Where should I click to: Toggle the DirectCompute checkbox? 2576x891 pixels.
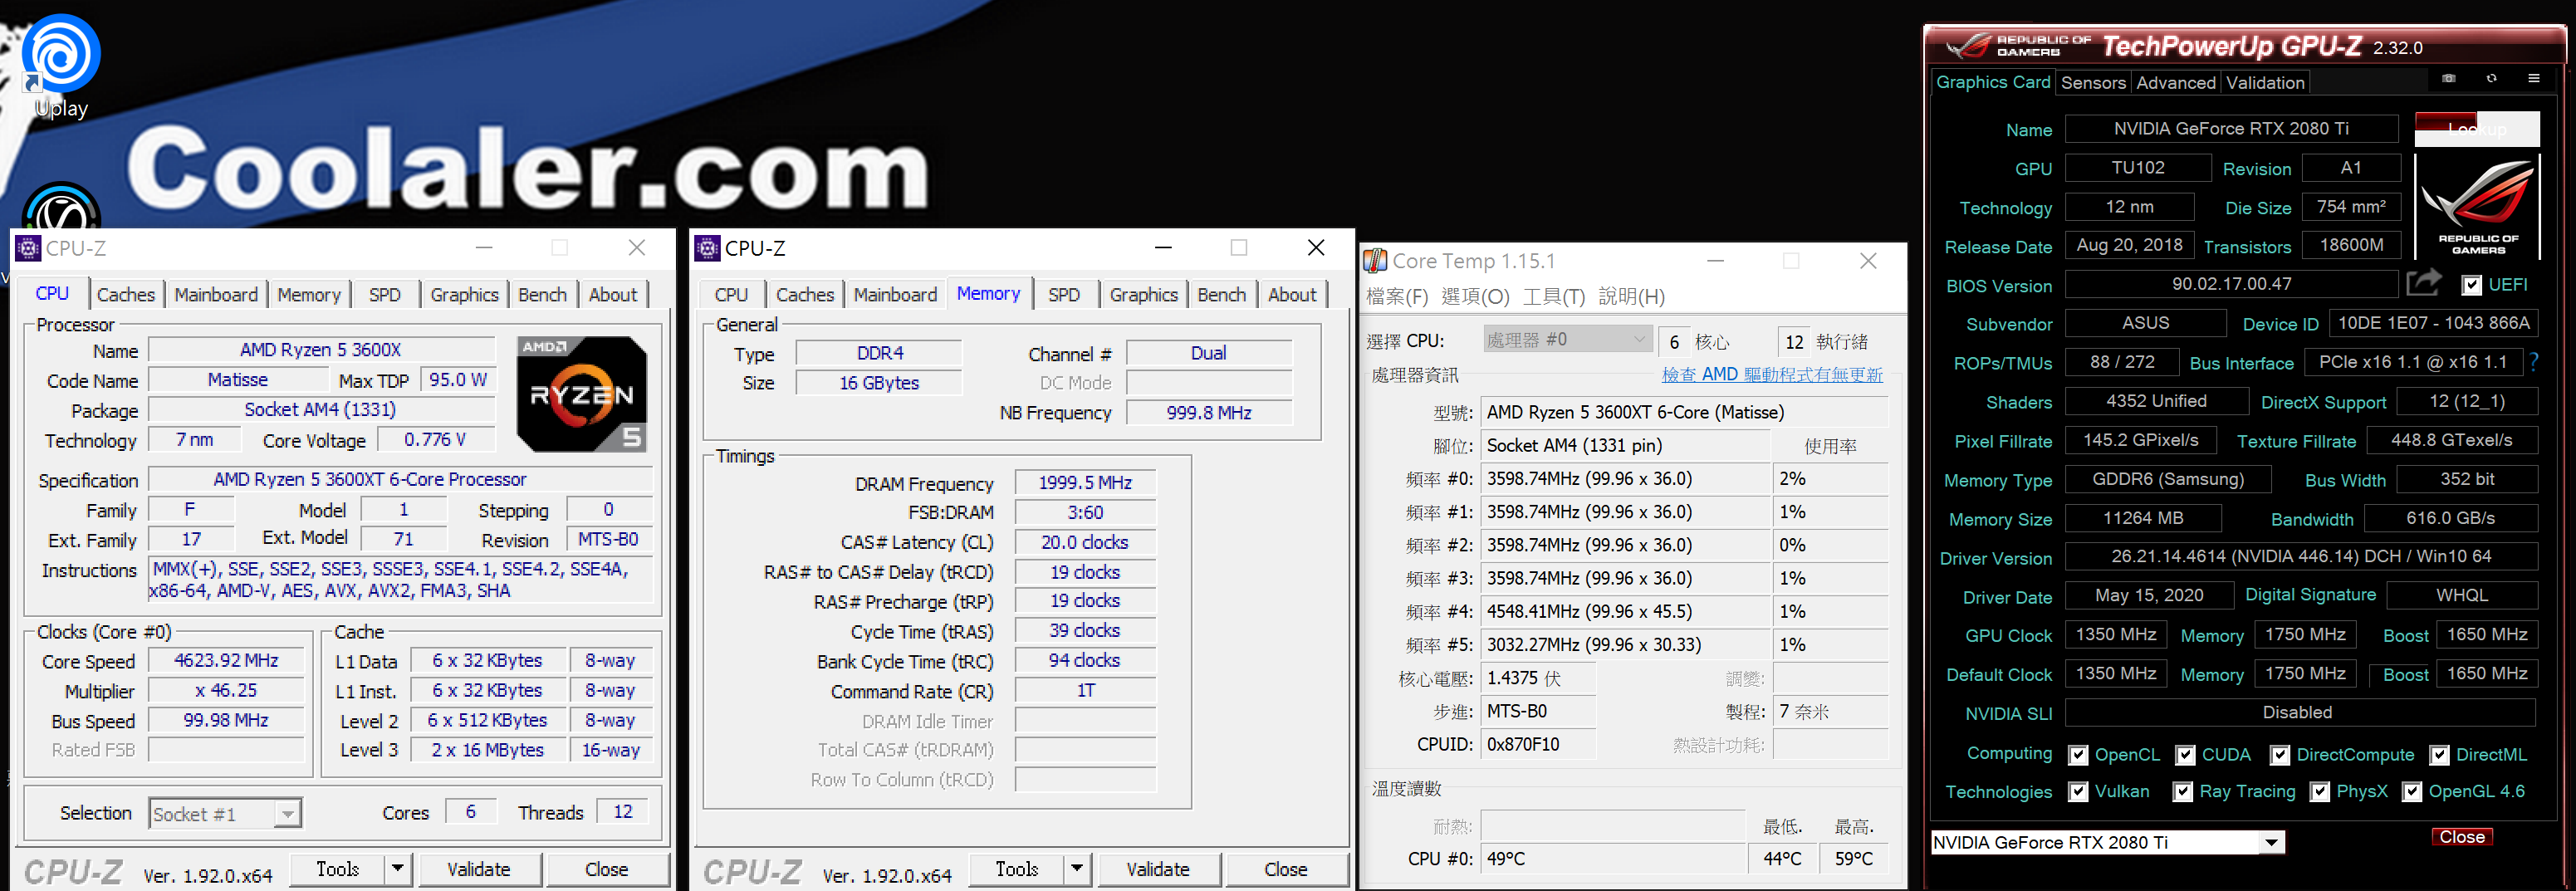point(2279,755)
